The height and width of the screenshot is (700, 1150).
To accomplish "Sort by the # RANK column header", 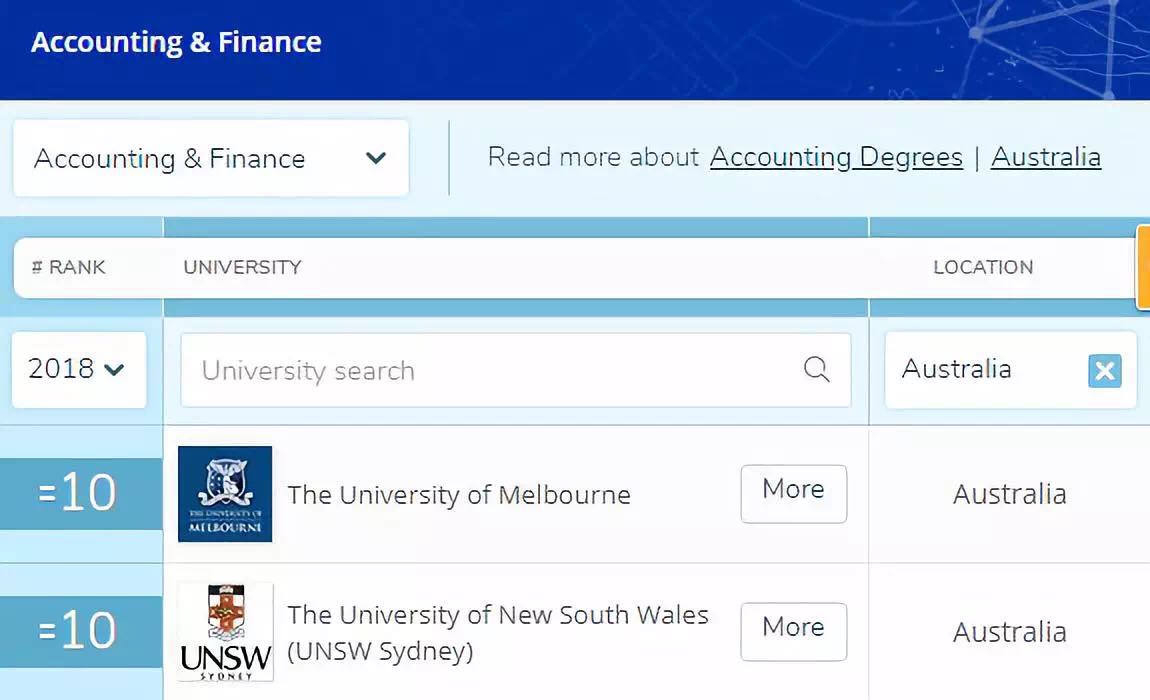I will [69, 267].
